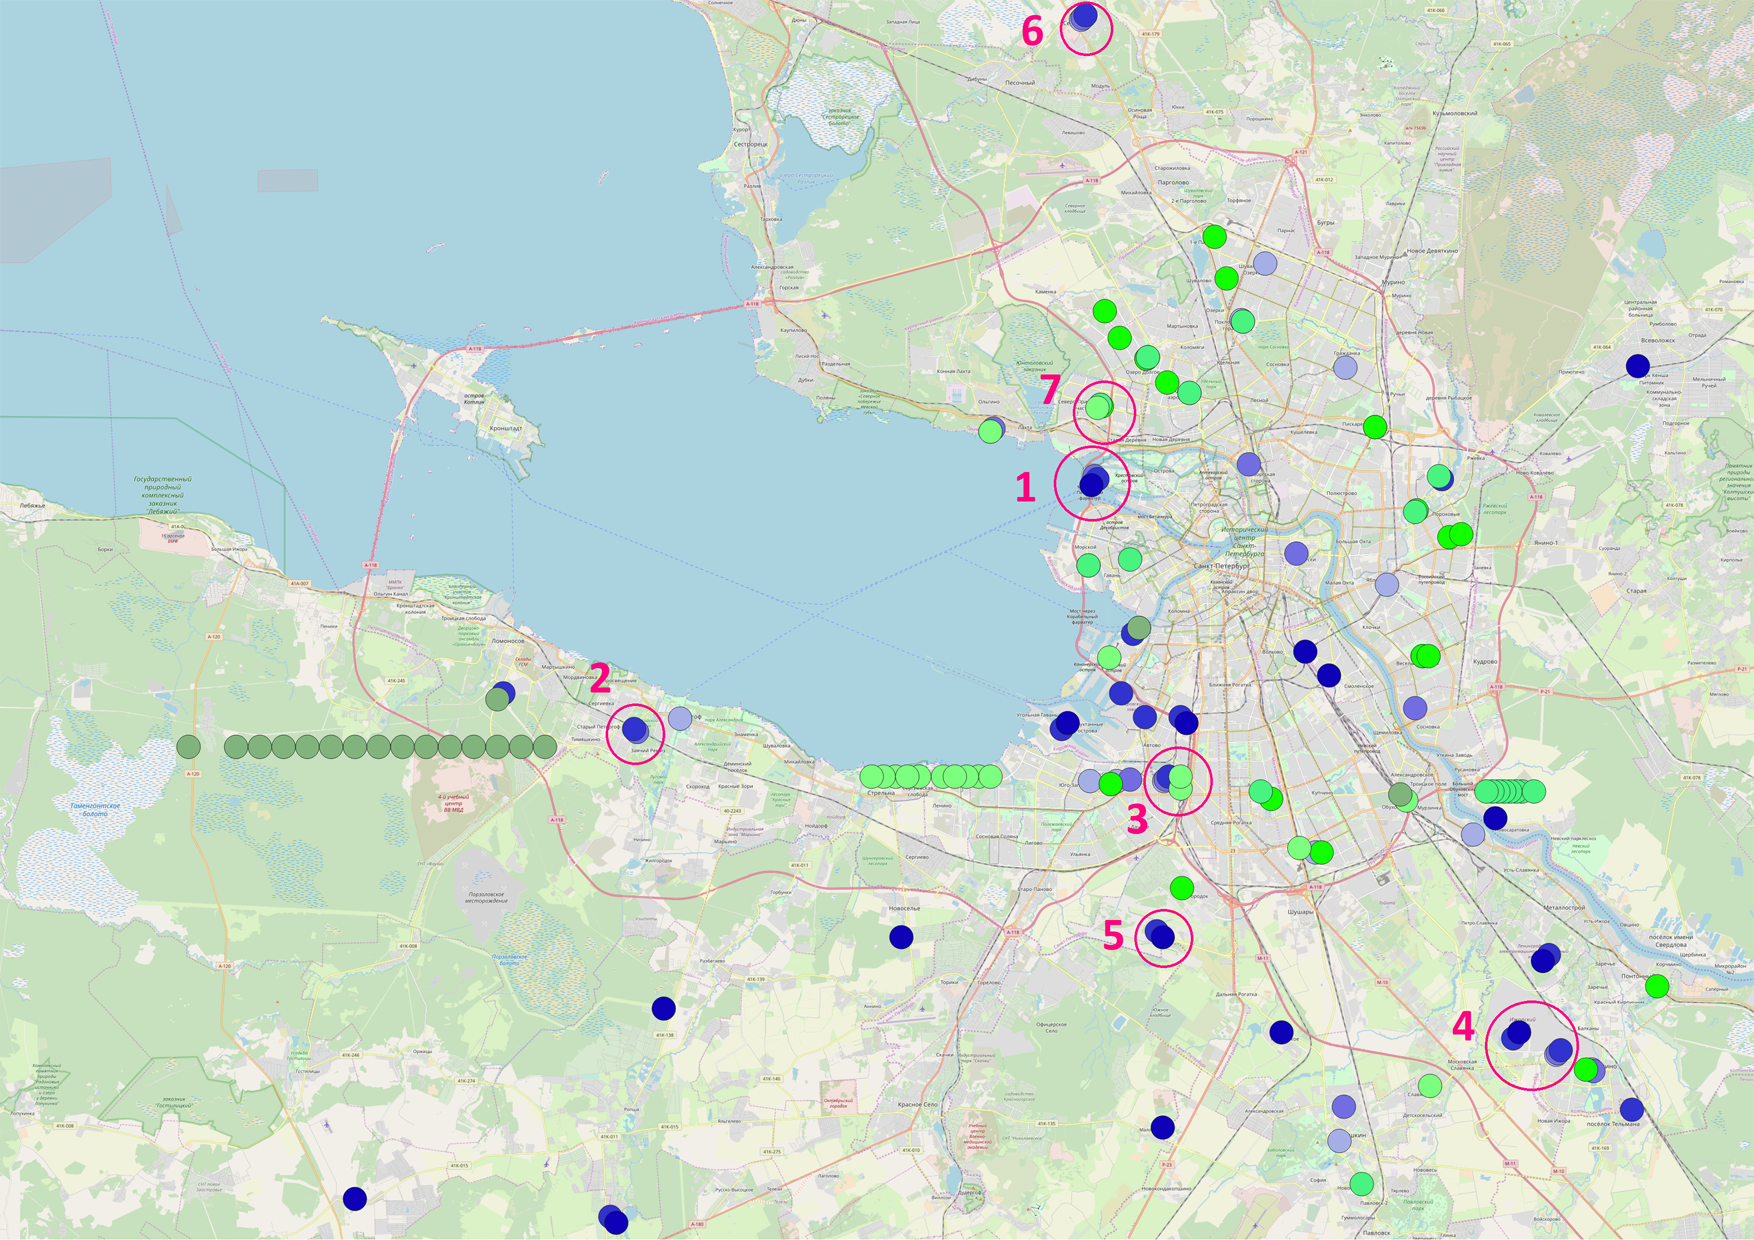Select the blue marker near Всеволожск
Screen dimensions: 1754x1240
[x=1637, y=366]
